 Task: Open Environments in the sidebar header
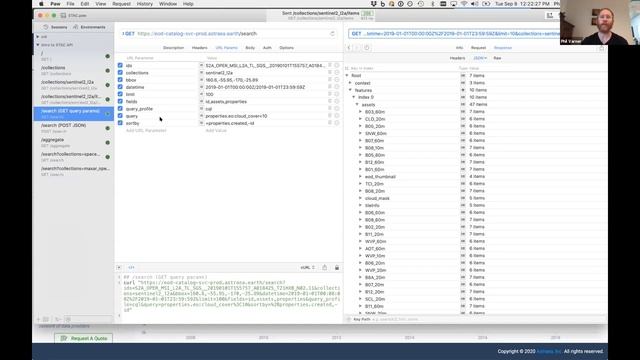coord(89,27)
